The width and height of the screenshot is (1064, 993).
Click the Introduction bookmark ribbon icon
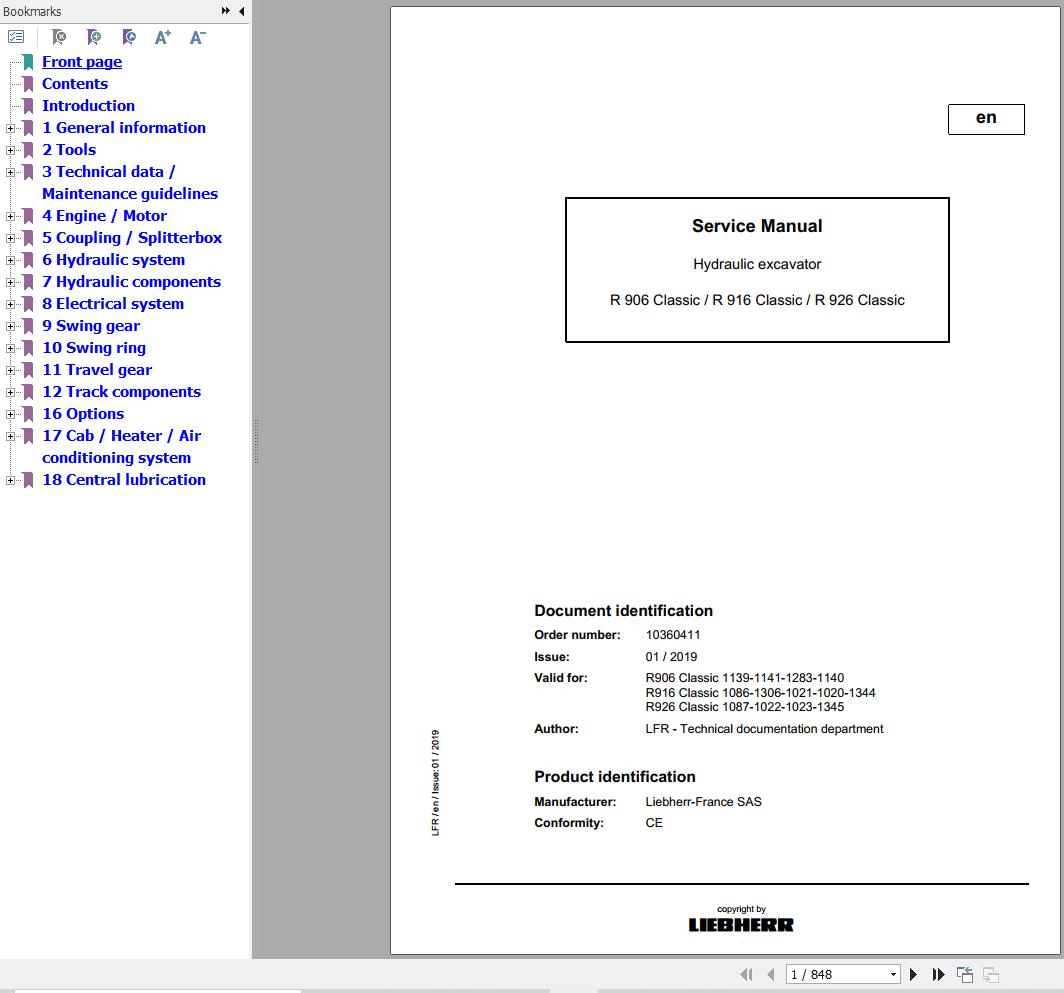pos(28,106)
